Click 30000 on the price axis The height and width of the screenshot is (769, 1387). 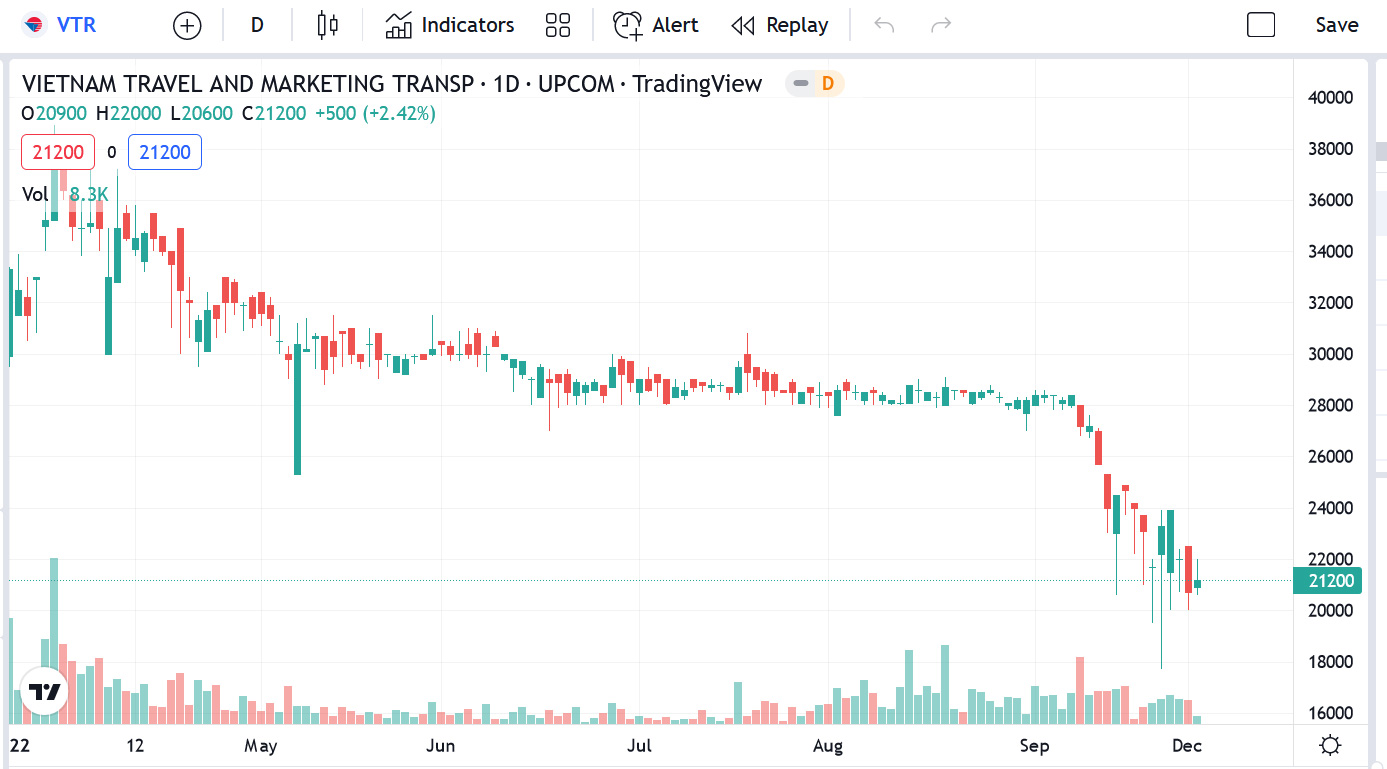tap(1331, 354)
